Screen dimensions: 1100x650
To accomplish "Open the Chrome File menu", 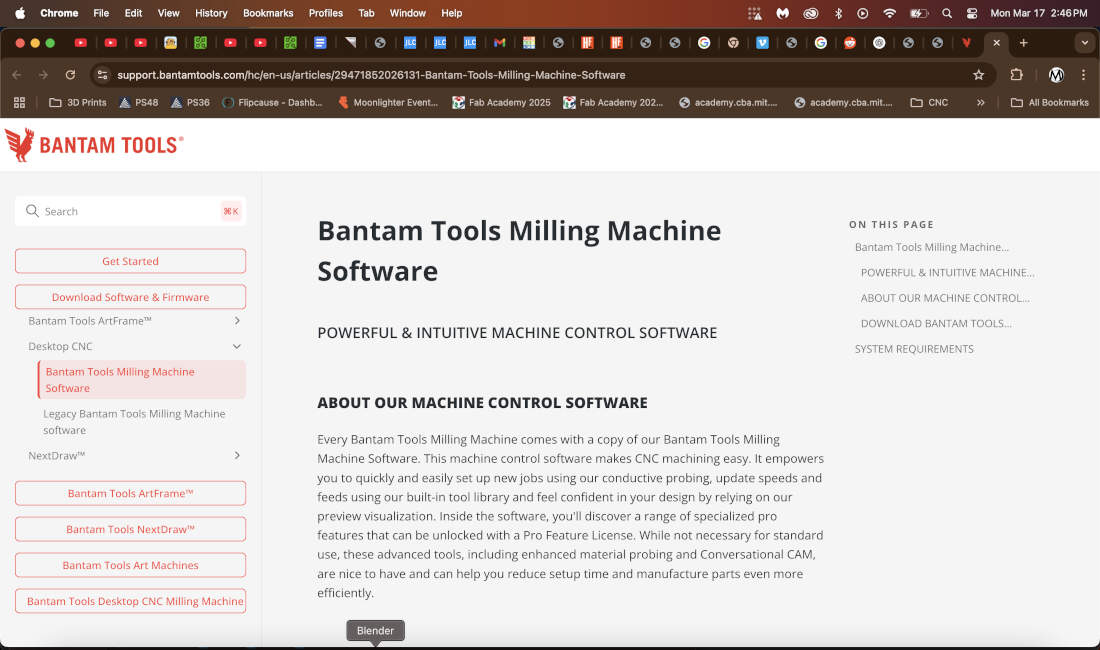I will pos(101,13).
